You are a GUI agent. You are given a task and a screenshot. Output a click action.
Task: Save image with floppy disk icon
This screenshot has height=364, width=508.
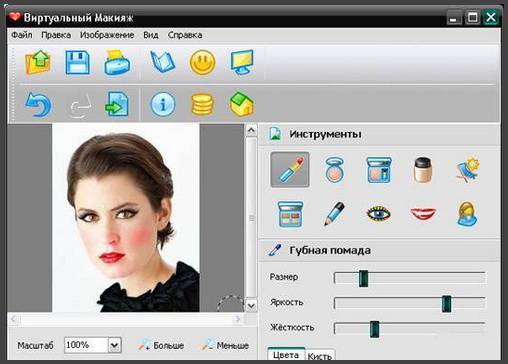(x=77, y=62)
